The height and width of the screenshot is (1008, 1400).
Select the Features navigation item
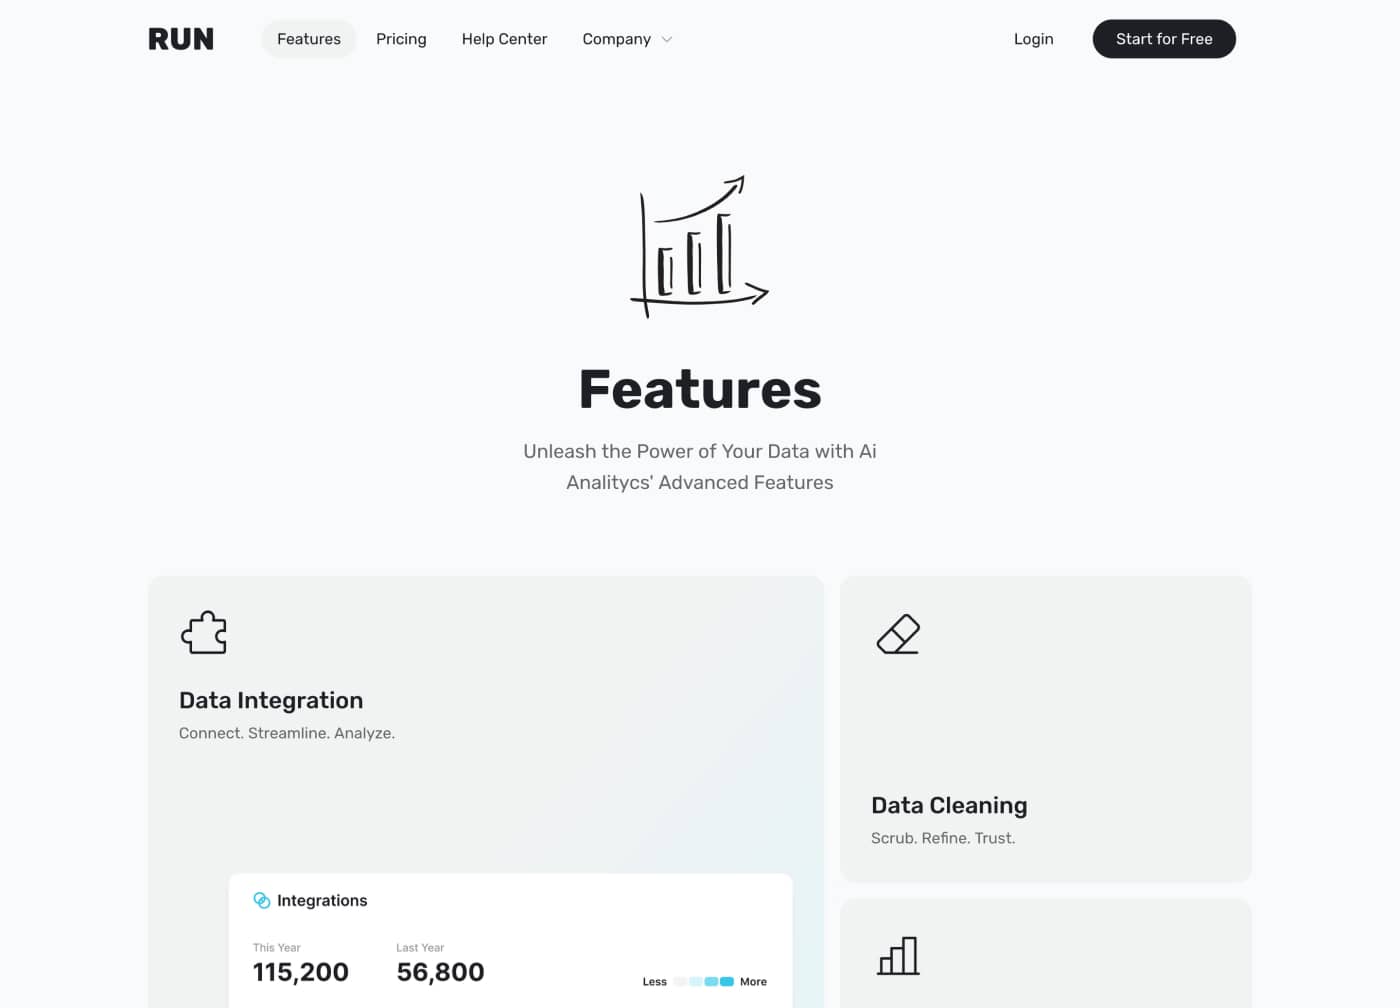pyautogui.click(x=308, y=39)
